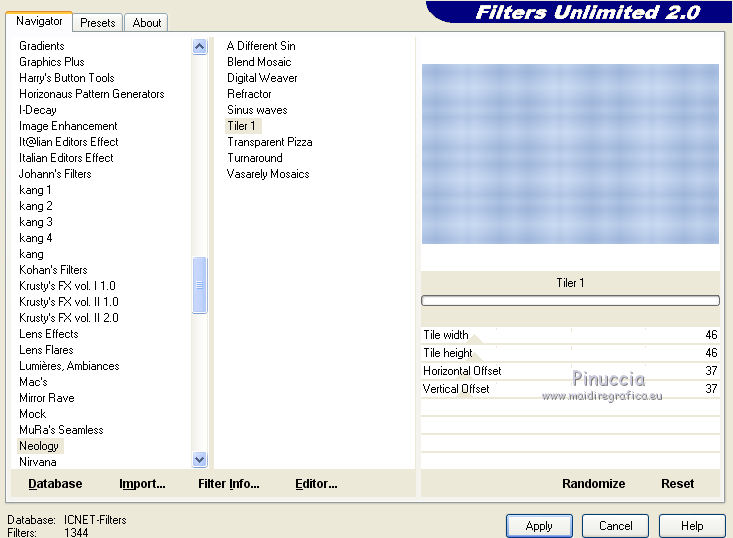This screenshot has height=538, width=733.
Task: Choose the Transparent Pizza filter
Action: click(270, 142)
